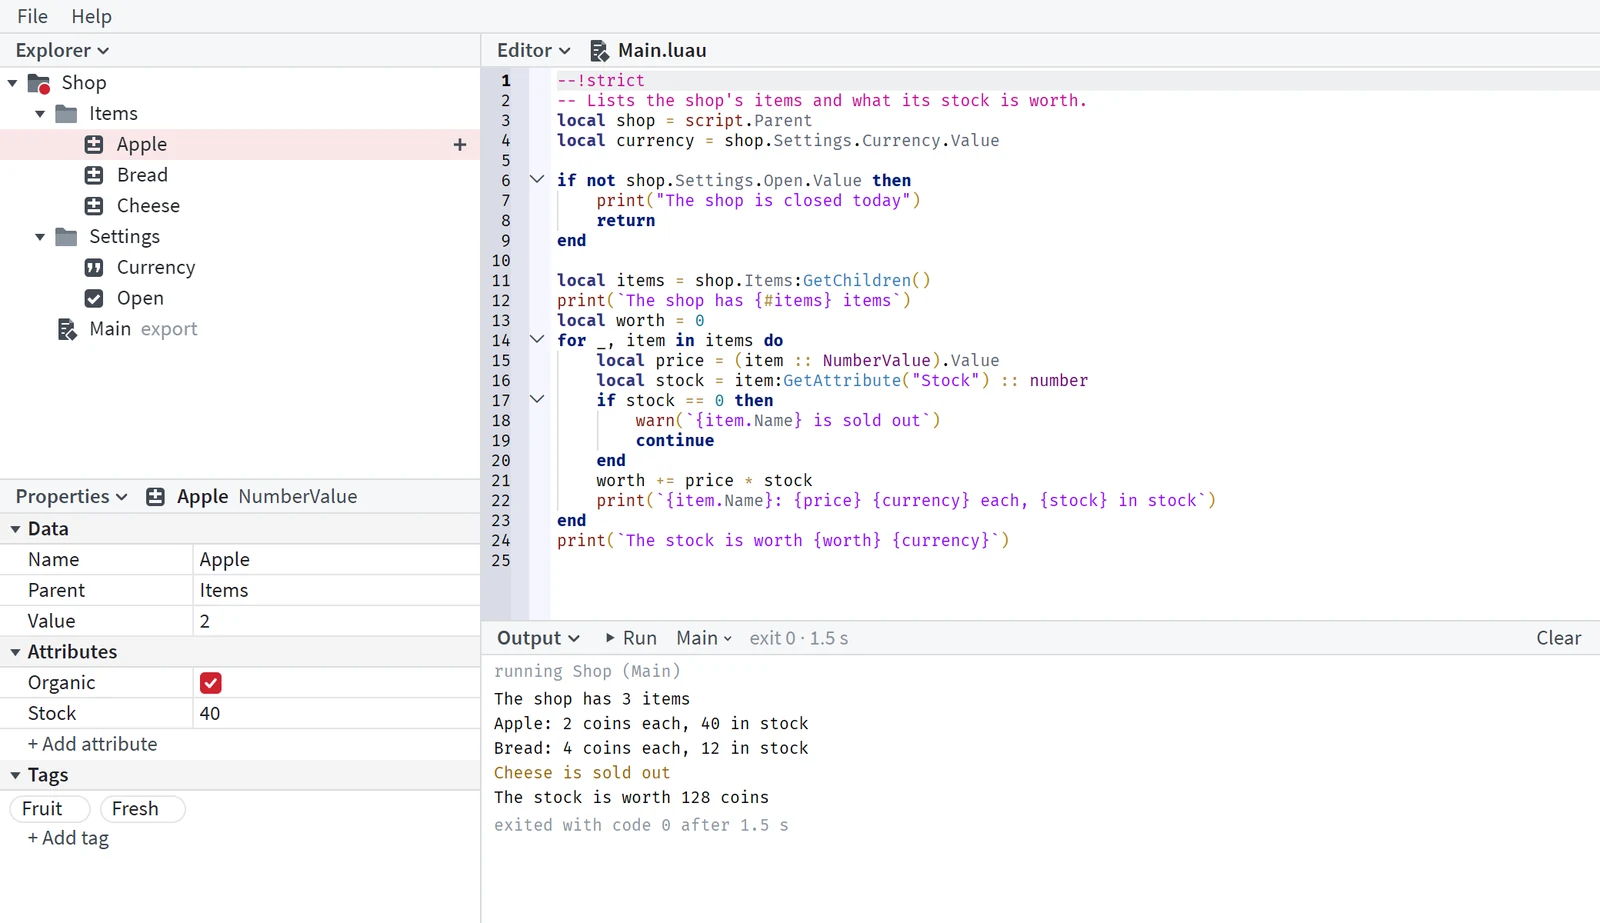Screen dimensions: 1600x923
Task: Collapse the Settings folder arrow
Action: coord(40,237)
